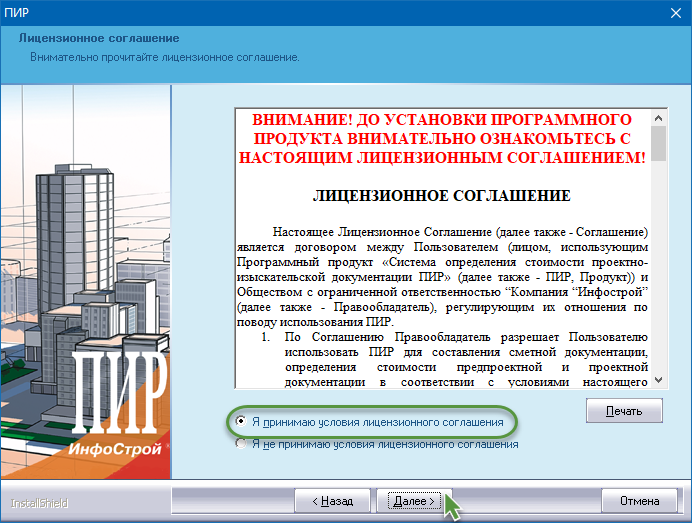Go back with the "Назад" button
This screenshot has height=523, width=692.
332,501
